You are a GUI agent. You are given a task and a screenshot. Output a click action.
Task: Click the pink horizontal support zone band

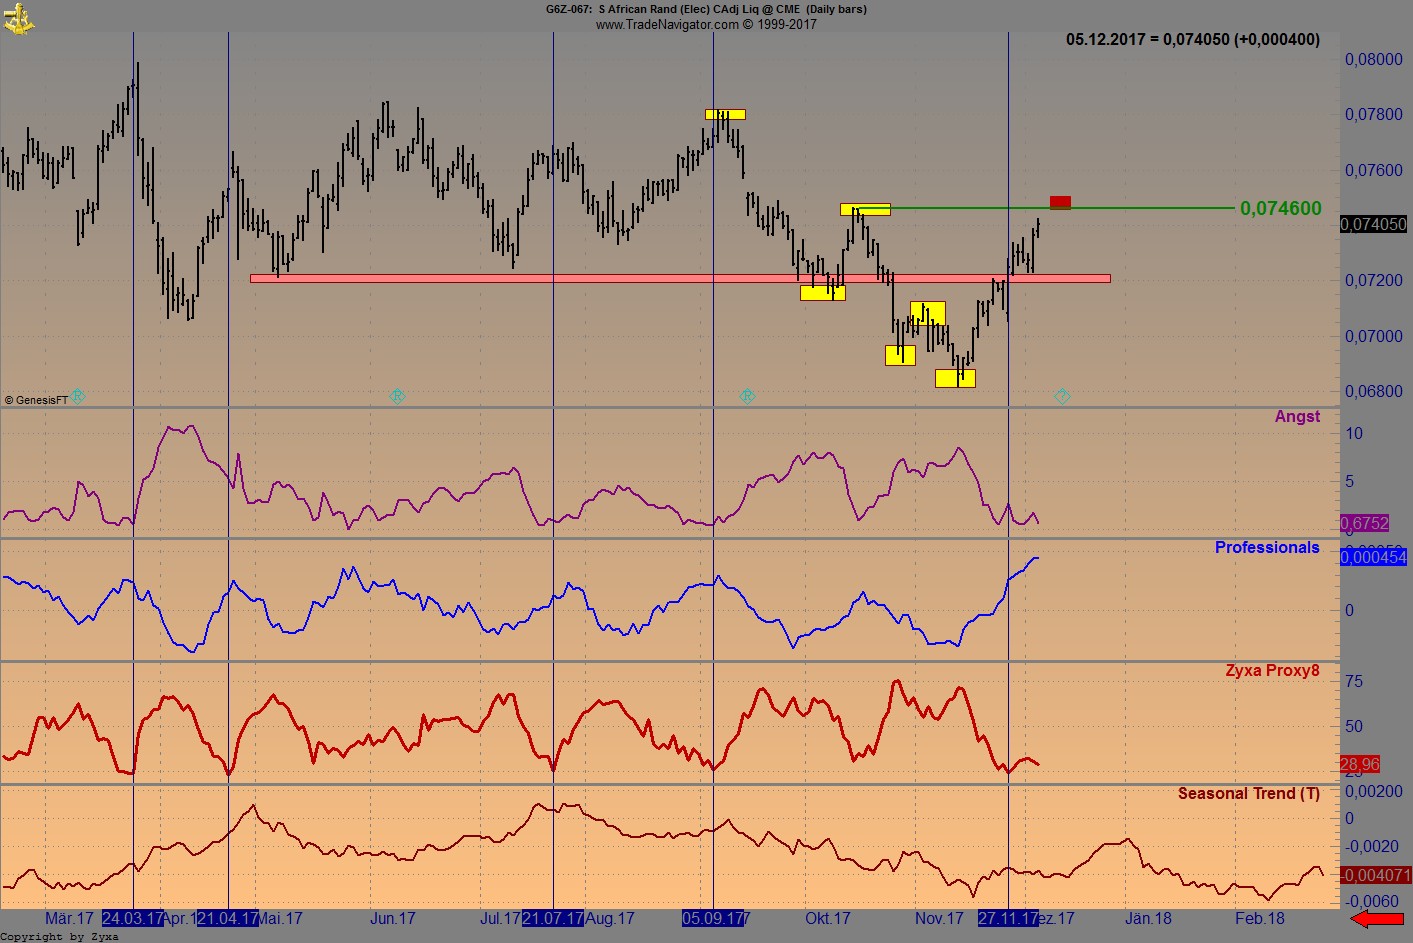[680, 278]
